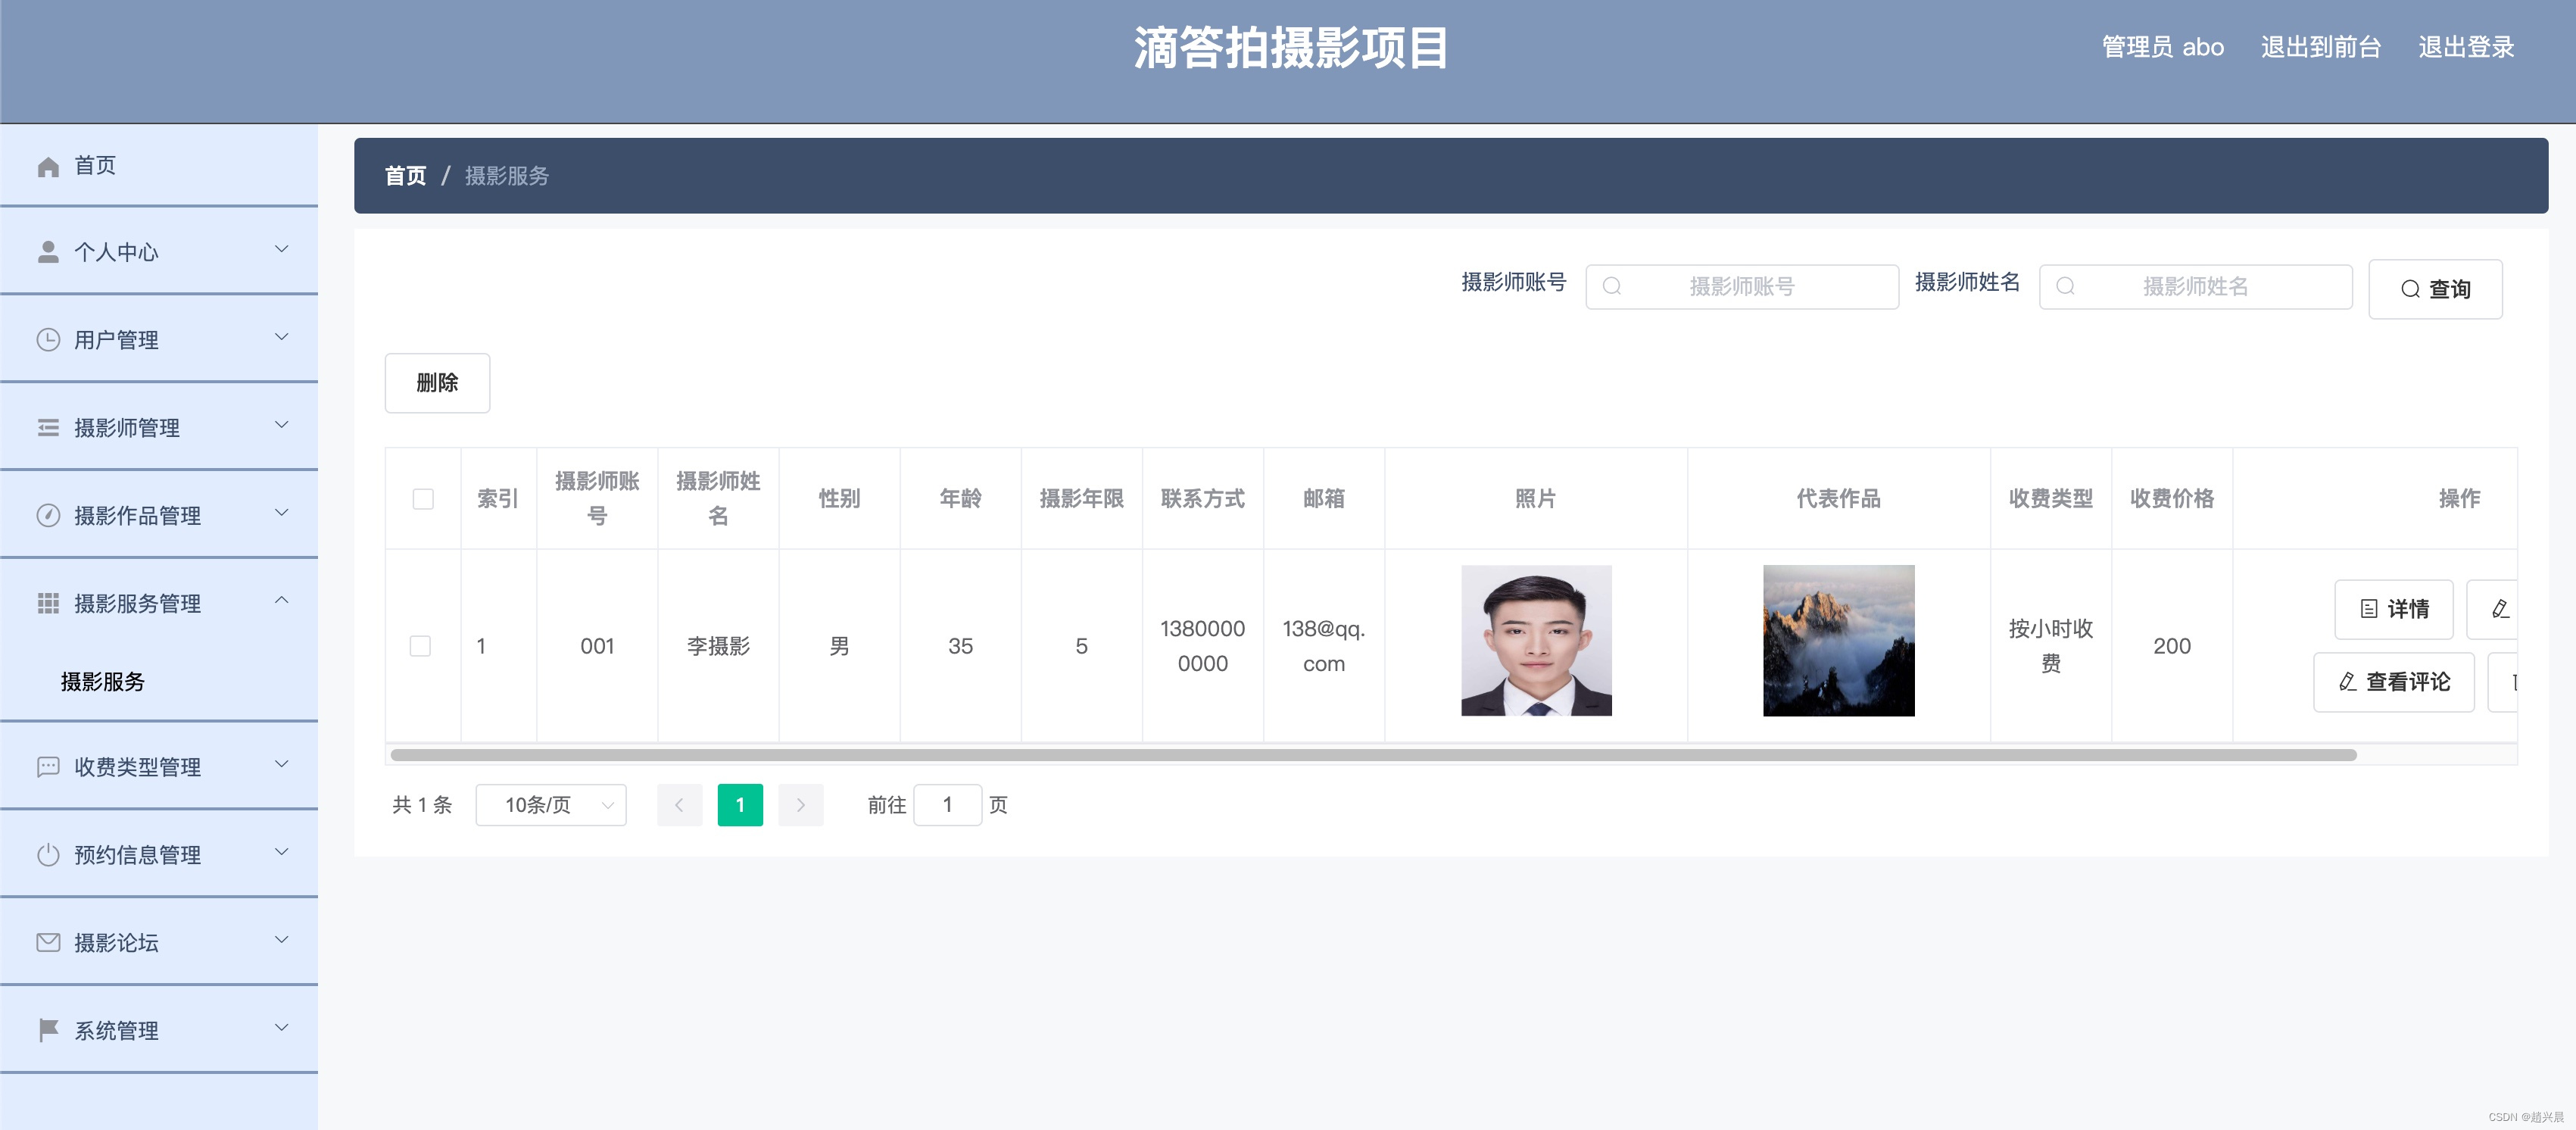Click 退出到前台 in the header
The height and width of the screenshot is (1130, 2576).
2321,47
